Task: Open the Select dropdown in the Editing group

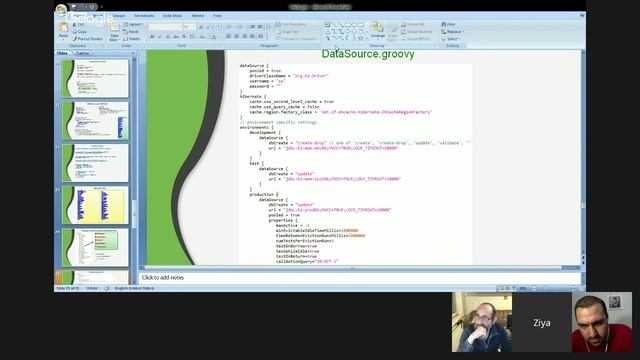Action: tap(451, 39)
